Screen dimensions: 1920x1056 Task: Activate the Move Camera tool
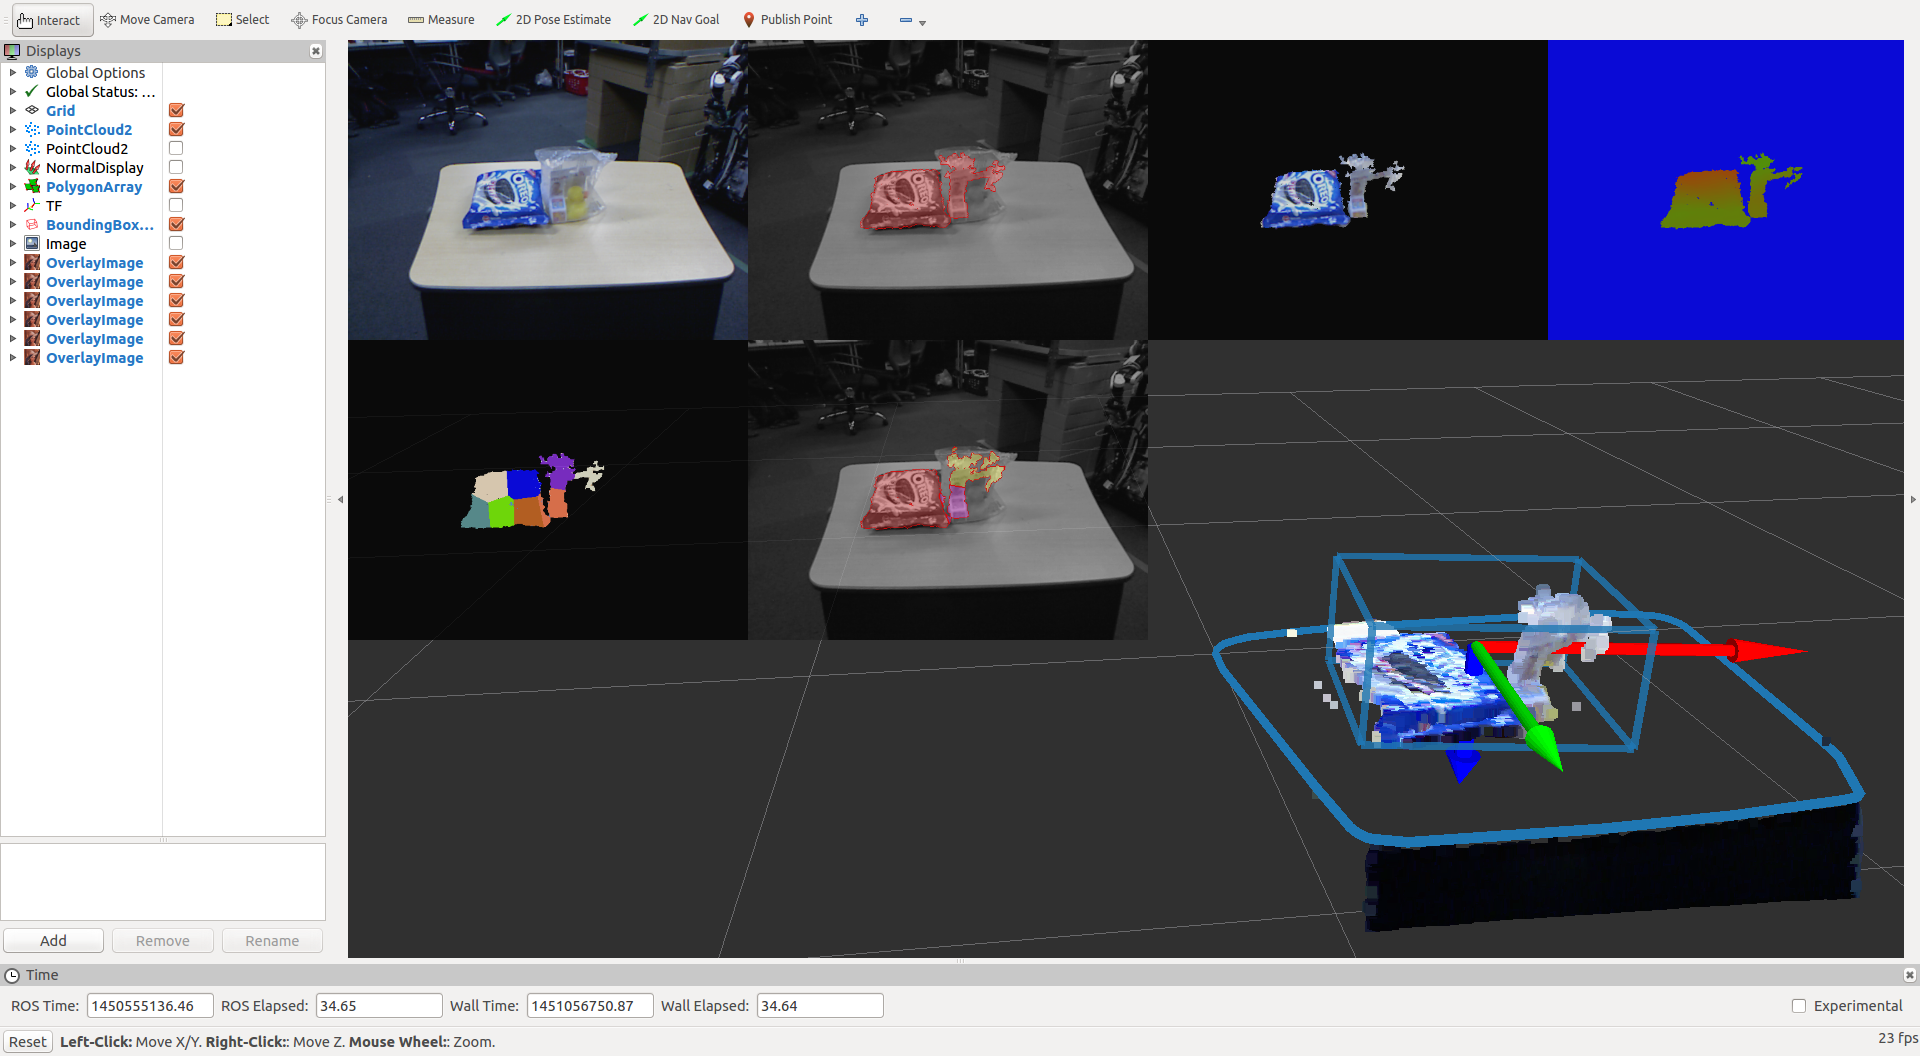coord(147,20)
